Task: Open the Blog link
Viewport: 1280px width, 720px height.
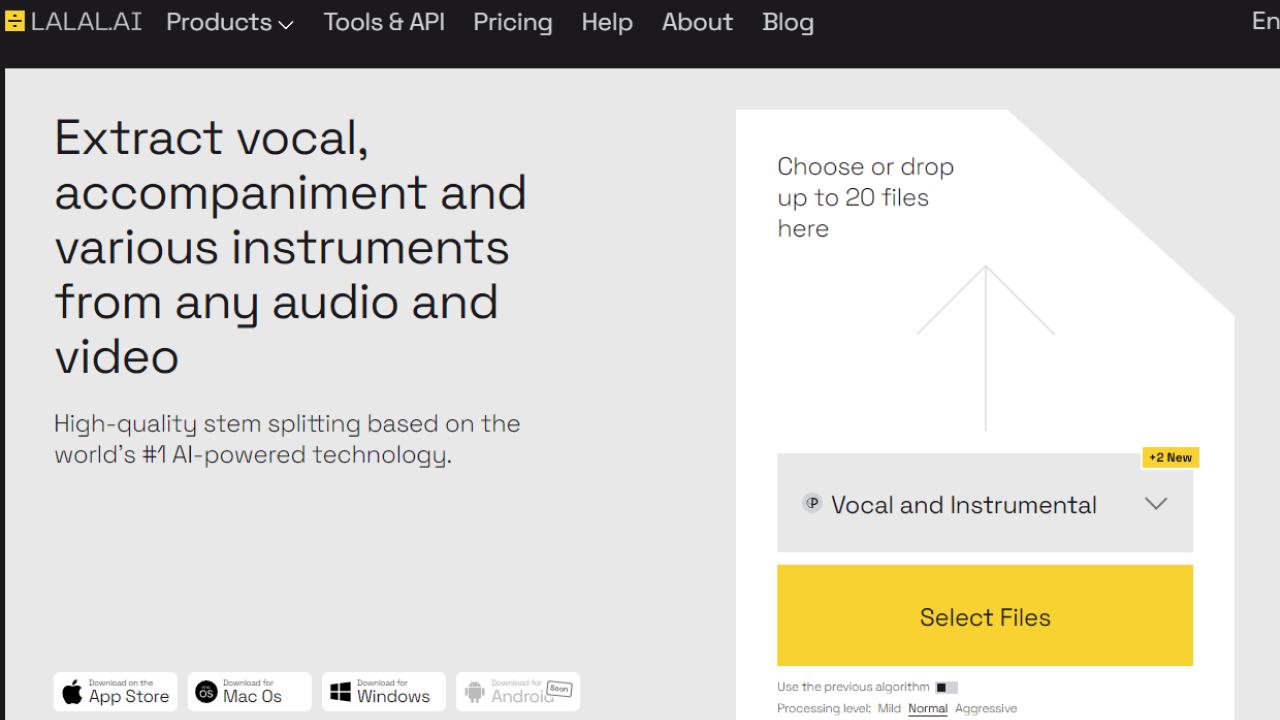Action: [x=787, y=22]
